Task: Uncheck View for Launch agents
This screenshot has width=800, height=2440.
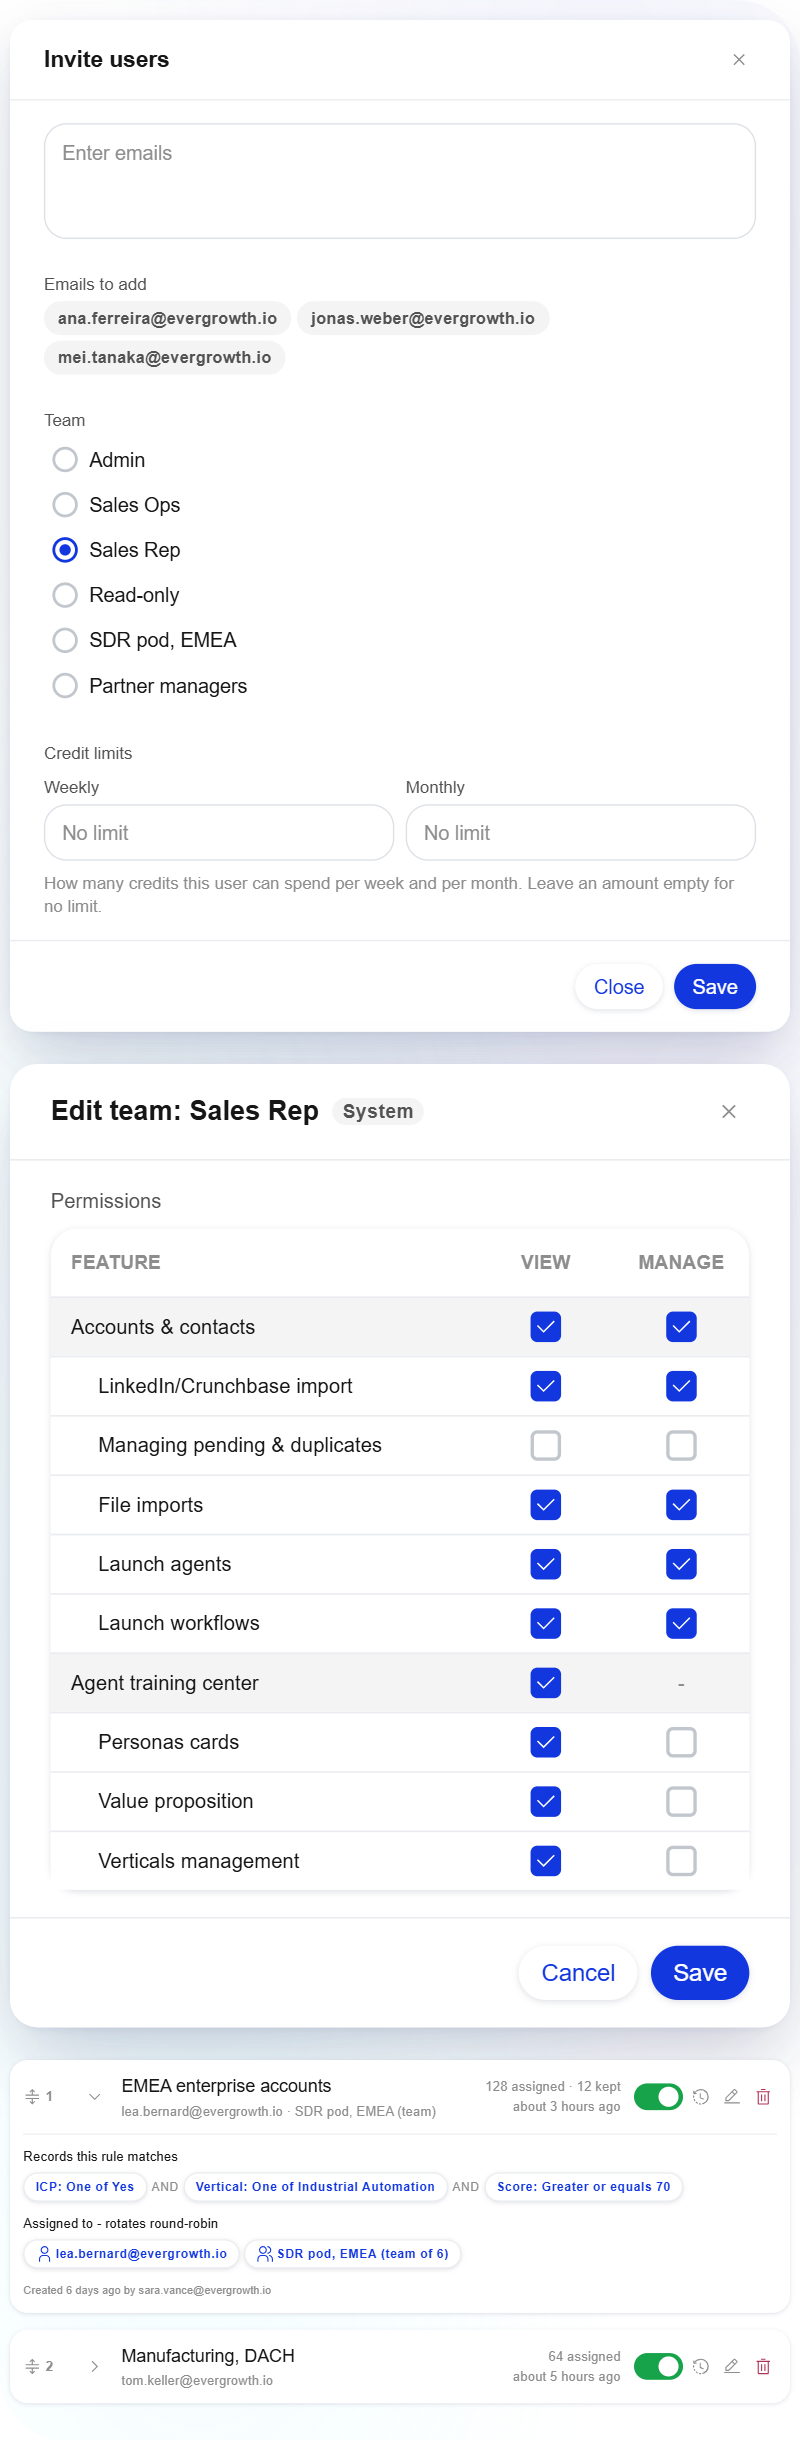Action: pos(546,1564)
